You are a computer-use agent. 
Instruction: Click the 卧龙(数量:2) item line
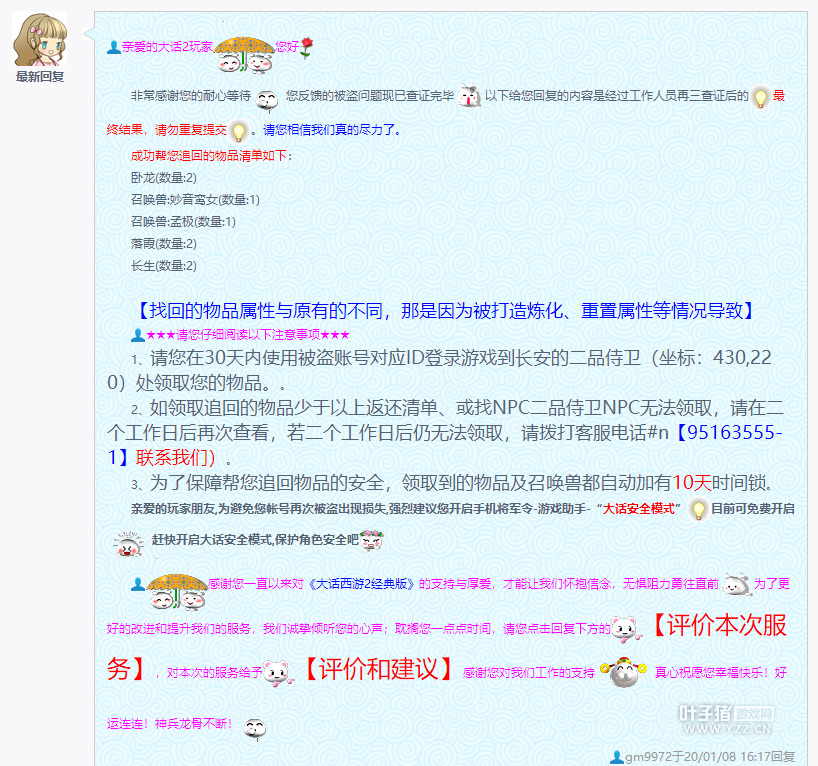[164, 178]
